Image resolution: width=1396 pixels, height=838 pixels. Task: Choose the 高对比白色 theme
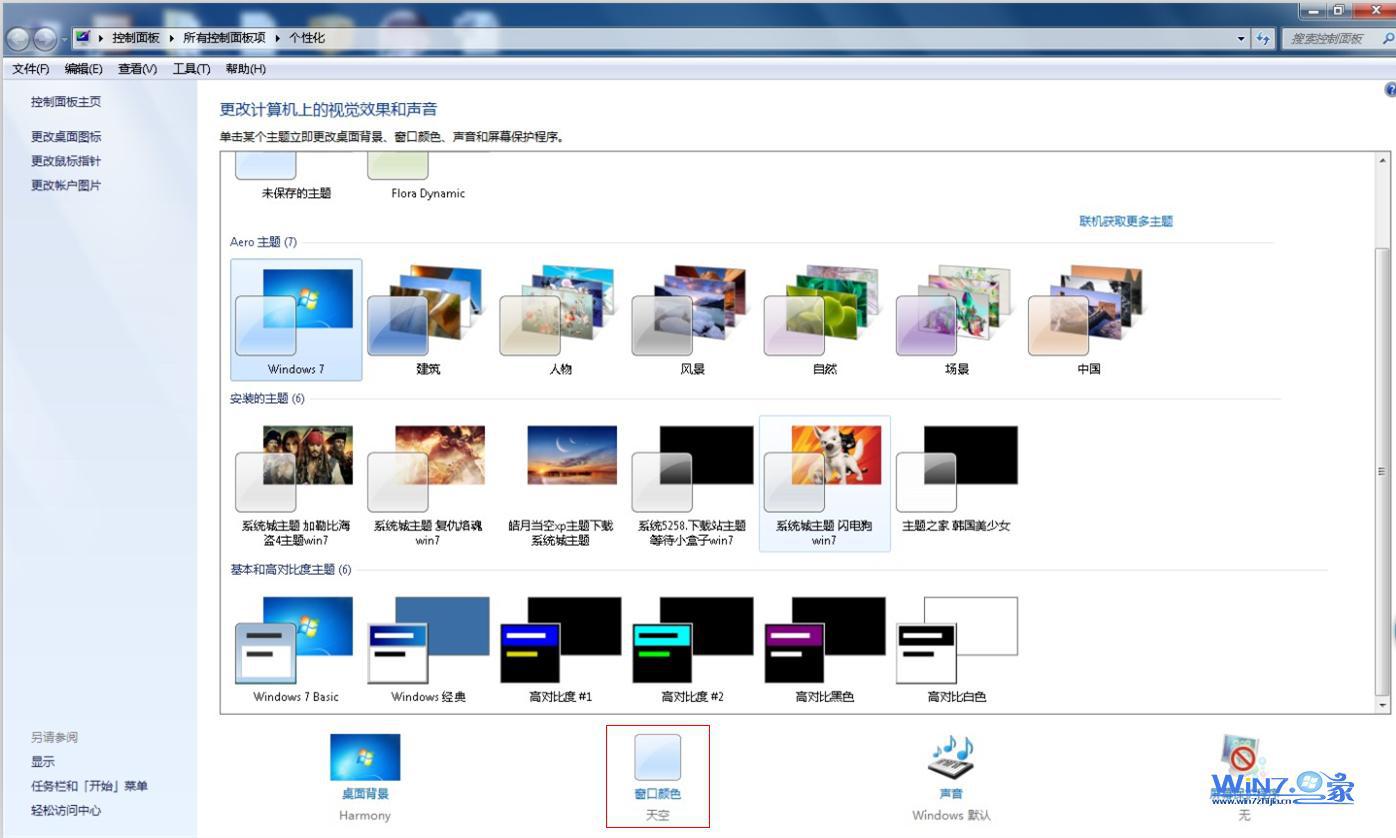[956, 649]
